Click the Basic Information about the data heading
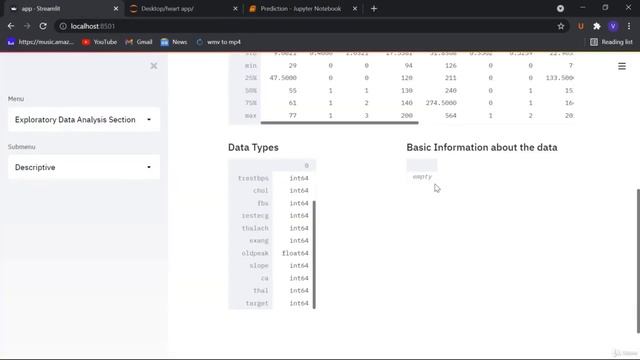Viewport: 640px width, 360px height. pos(482,147)
